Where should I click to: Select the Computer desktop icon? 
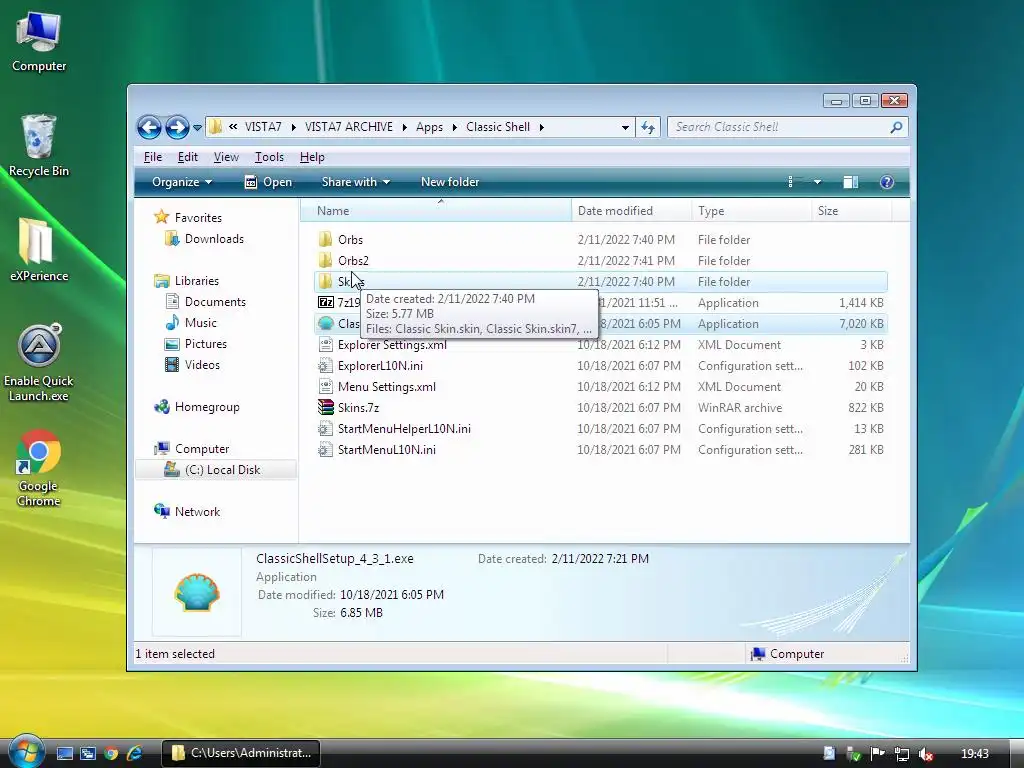[39, 41]
